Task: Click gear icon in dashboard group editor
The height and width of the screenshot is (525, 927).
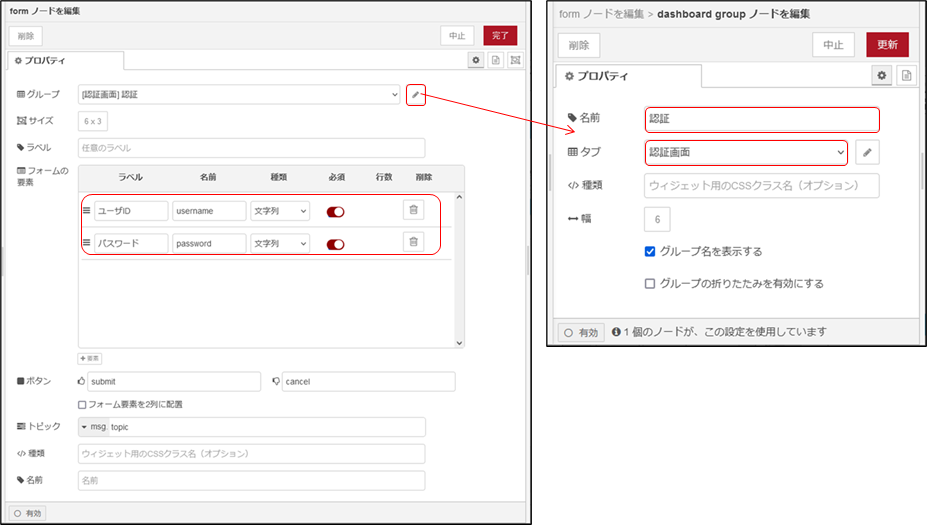Action: pos(882,75)
